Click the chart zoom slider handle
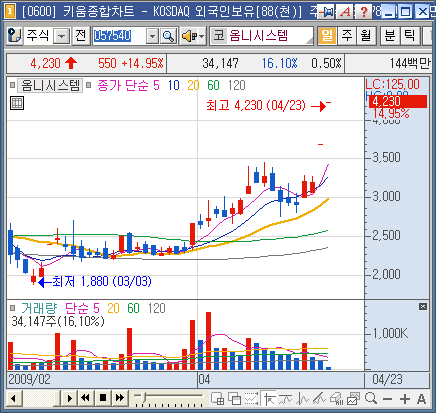 click(144, 397)
